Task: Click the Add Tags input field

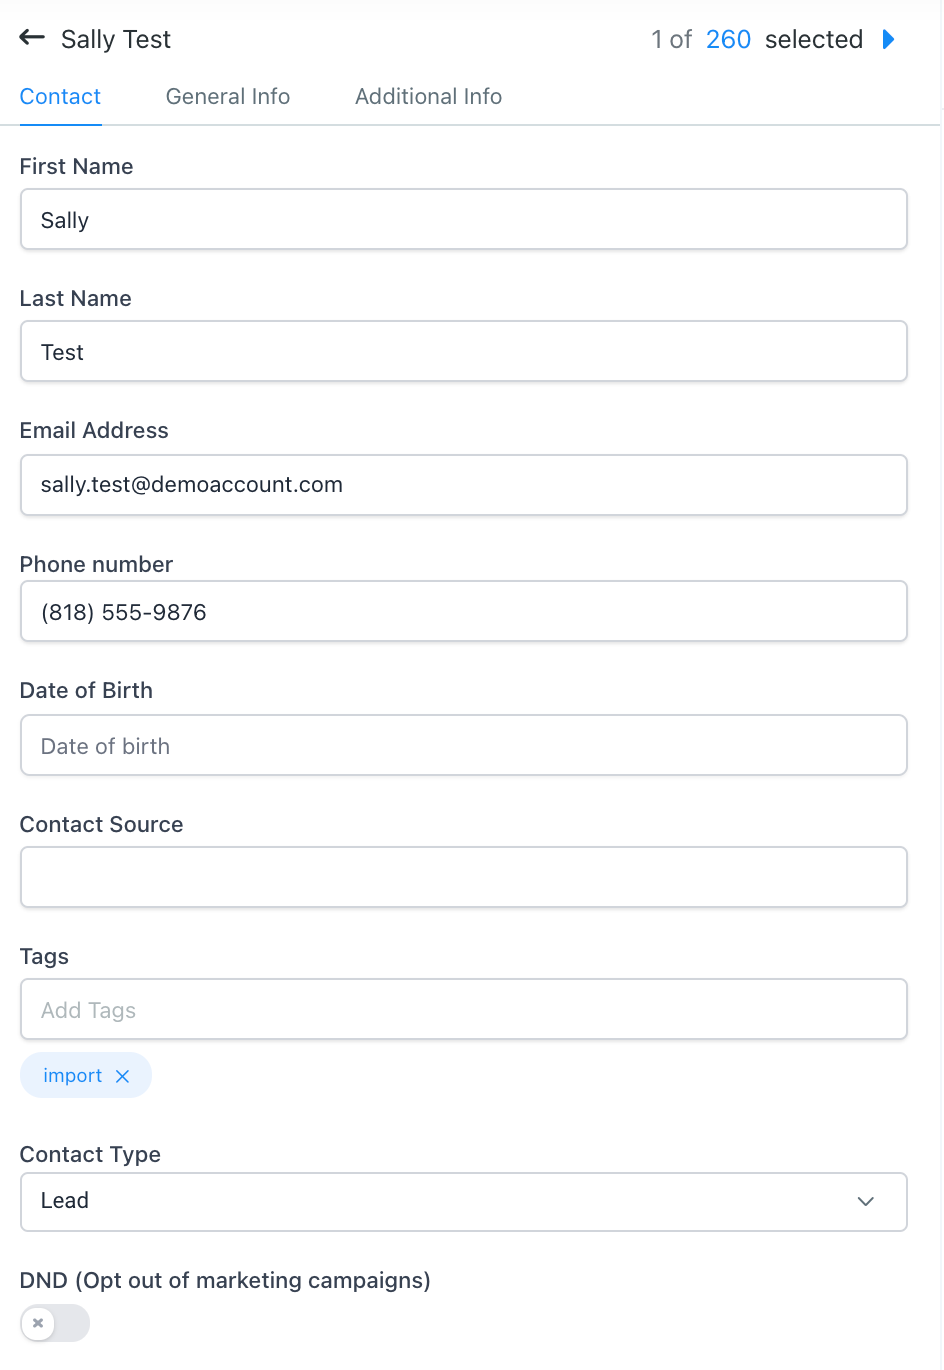Action: click(464, 1010)
